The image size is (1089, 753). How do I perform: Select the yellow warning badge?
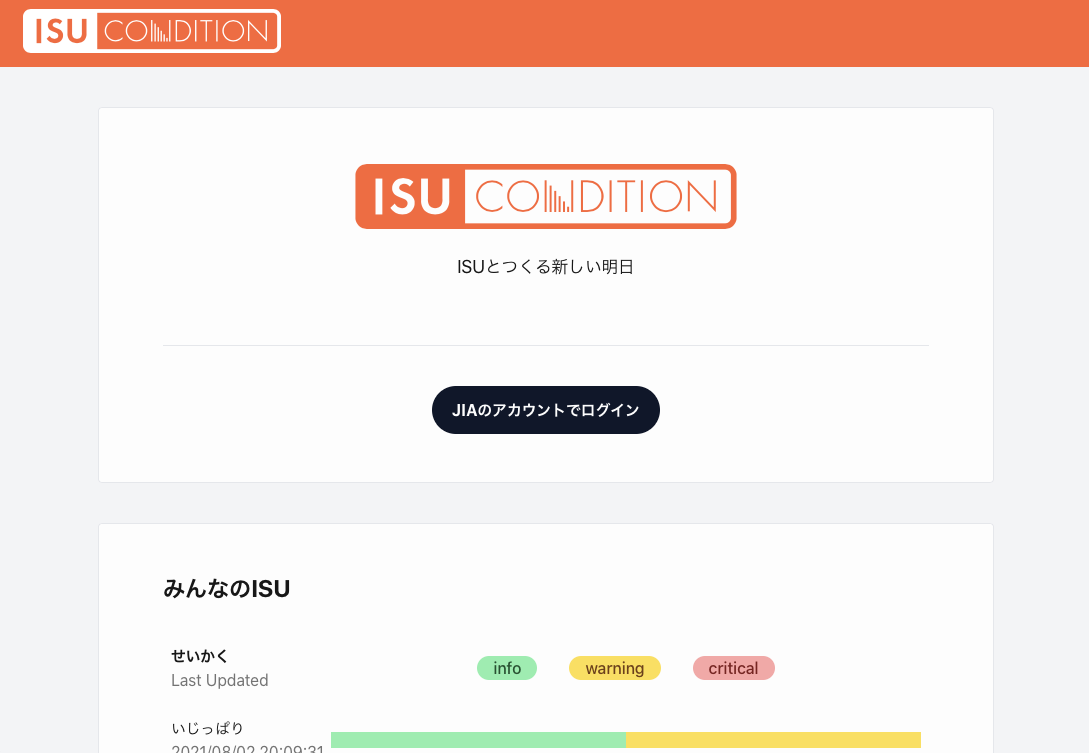coord(615,668)
